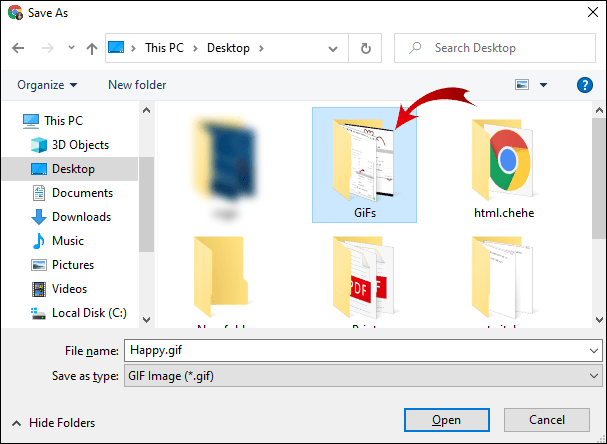Click the sidebar scroll up arrow
Screen dimensions: 607x444
[x=146, y=110]
